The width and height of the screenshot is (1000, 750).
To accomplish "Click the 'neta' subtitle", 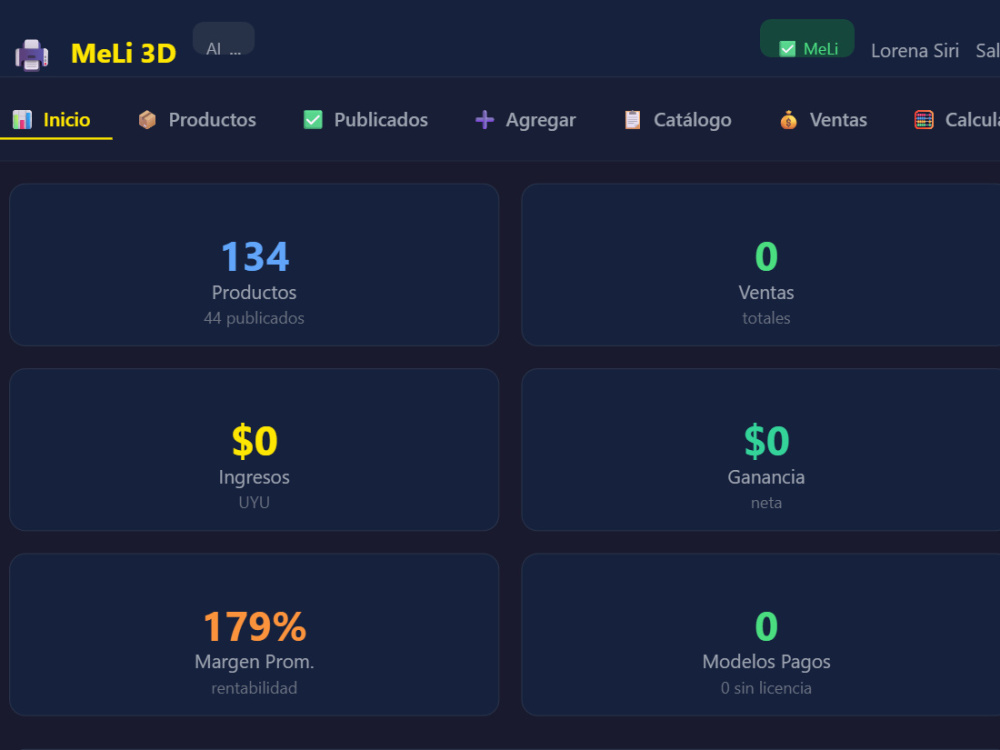I will click(x=766, y=503).
